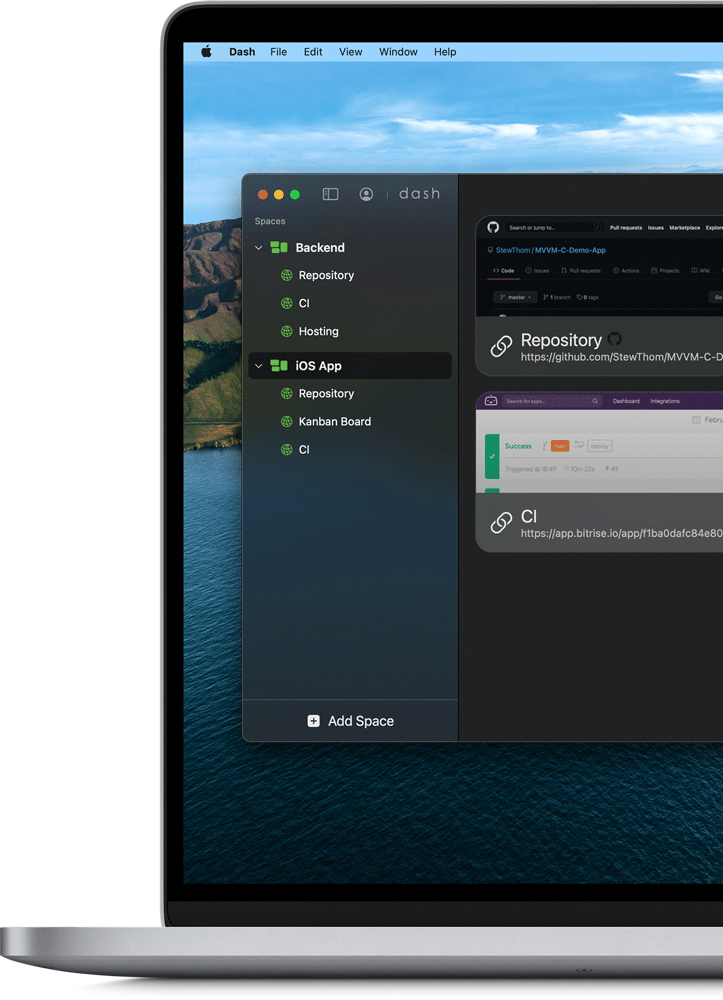Open the master branch dropdown
The height and width of the screenshot is (1000, 723).
point(515,297)
